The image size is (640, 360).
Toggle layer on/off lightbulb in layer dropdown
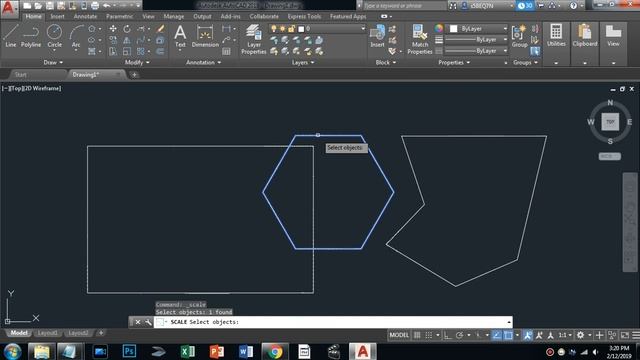coord(273,29)
